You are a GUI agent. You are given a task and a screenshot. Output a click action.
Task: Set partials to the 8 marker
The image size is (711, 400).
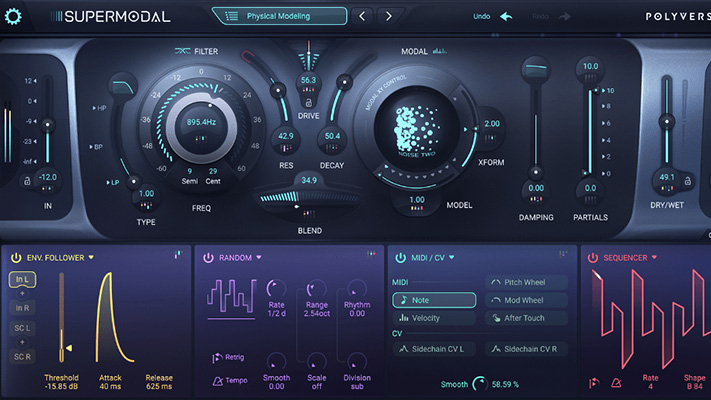tap(606, 106)
